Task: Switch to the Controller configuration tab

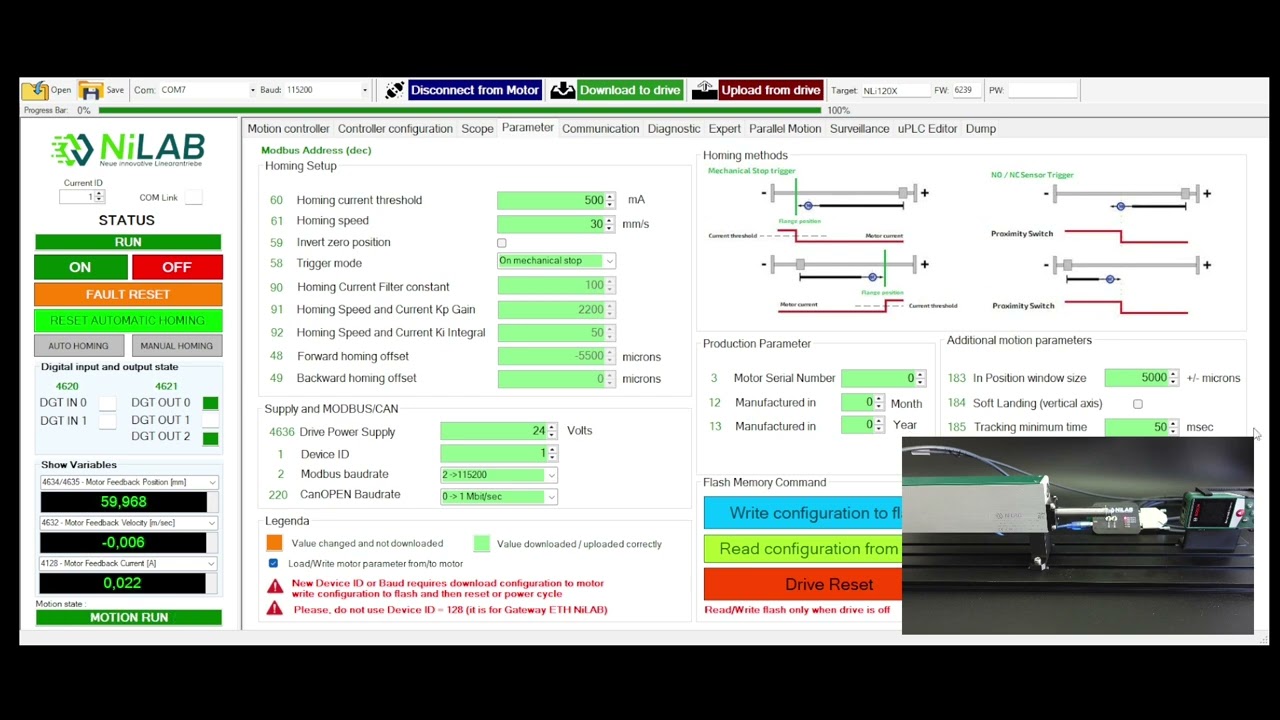Action: 395,129
